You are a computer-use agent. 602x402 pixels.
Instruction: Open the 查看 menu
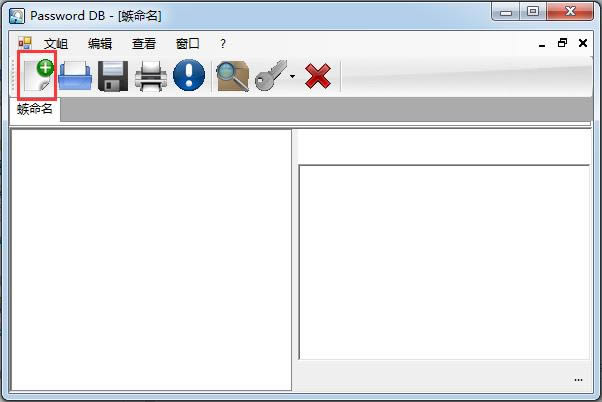click(144, 44)
